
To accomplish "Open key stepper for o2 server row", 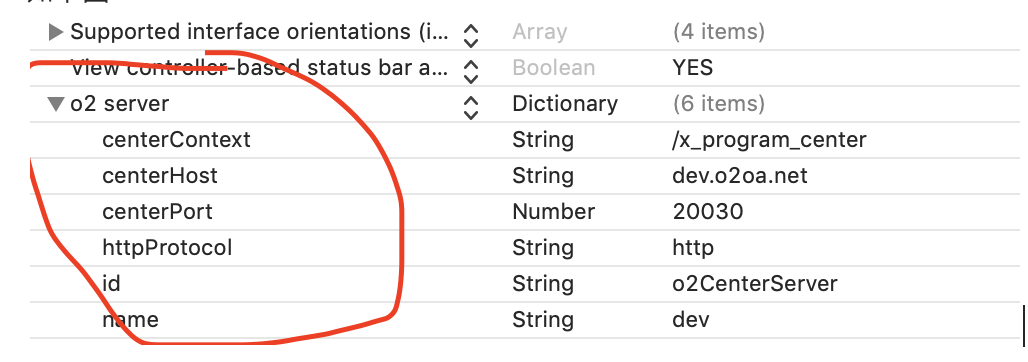I will [x=470, y=108].
